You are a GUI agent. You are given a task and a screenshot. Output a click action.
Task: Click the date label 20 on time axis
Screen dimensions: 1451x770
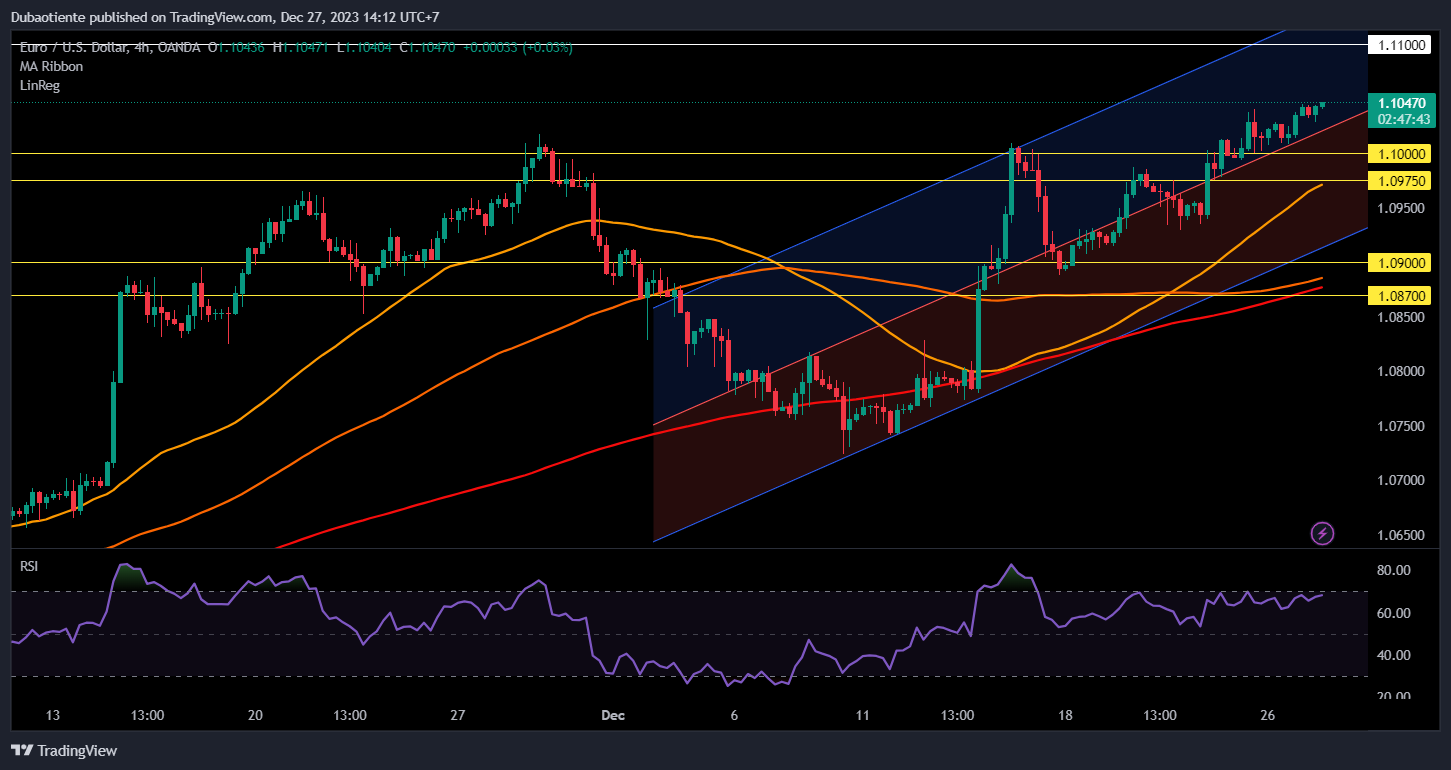[255, 716]
